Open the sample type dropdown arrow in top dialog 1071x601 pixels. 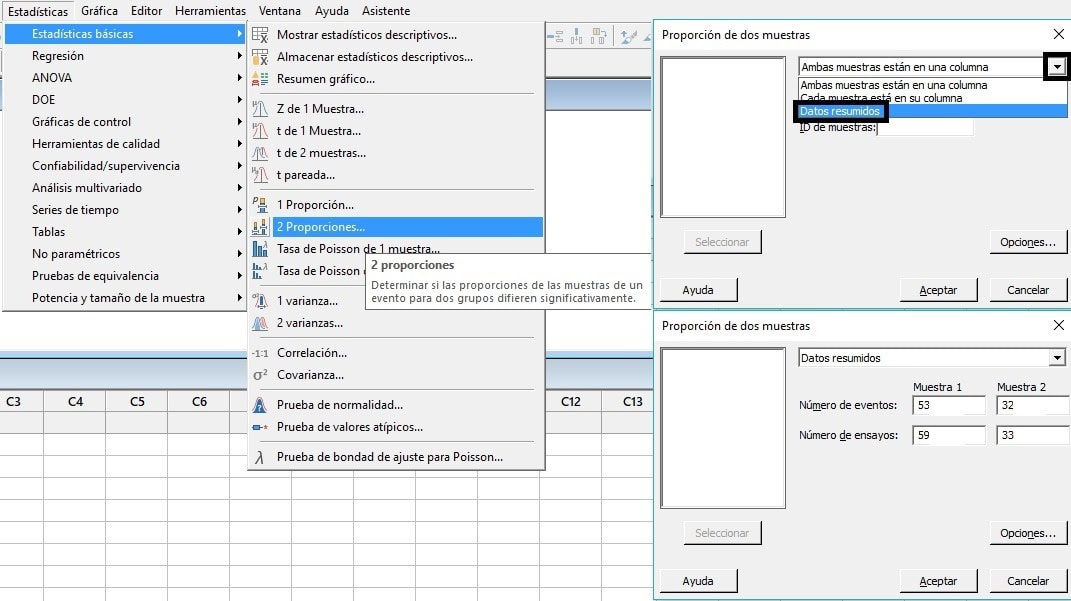pos(1056,67)
